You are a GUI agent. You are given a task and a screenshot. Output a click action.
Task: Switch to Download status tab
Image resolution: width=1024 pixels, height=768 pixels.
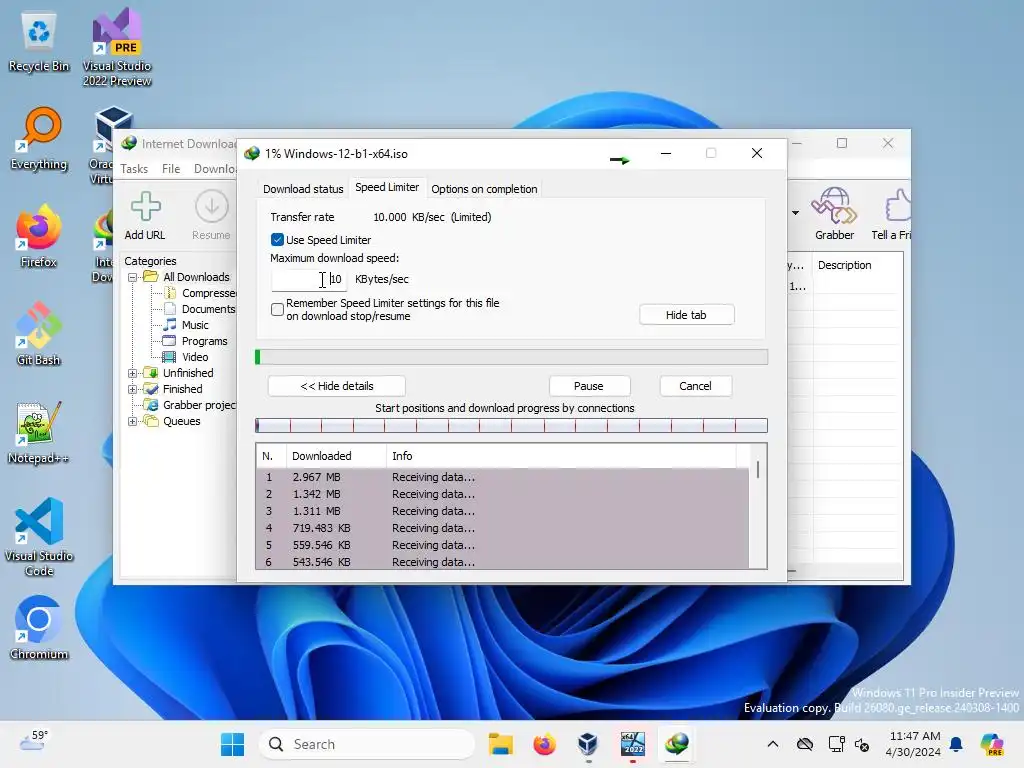click(x=303, y=189)
